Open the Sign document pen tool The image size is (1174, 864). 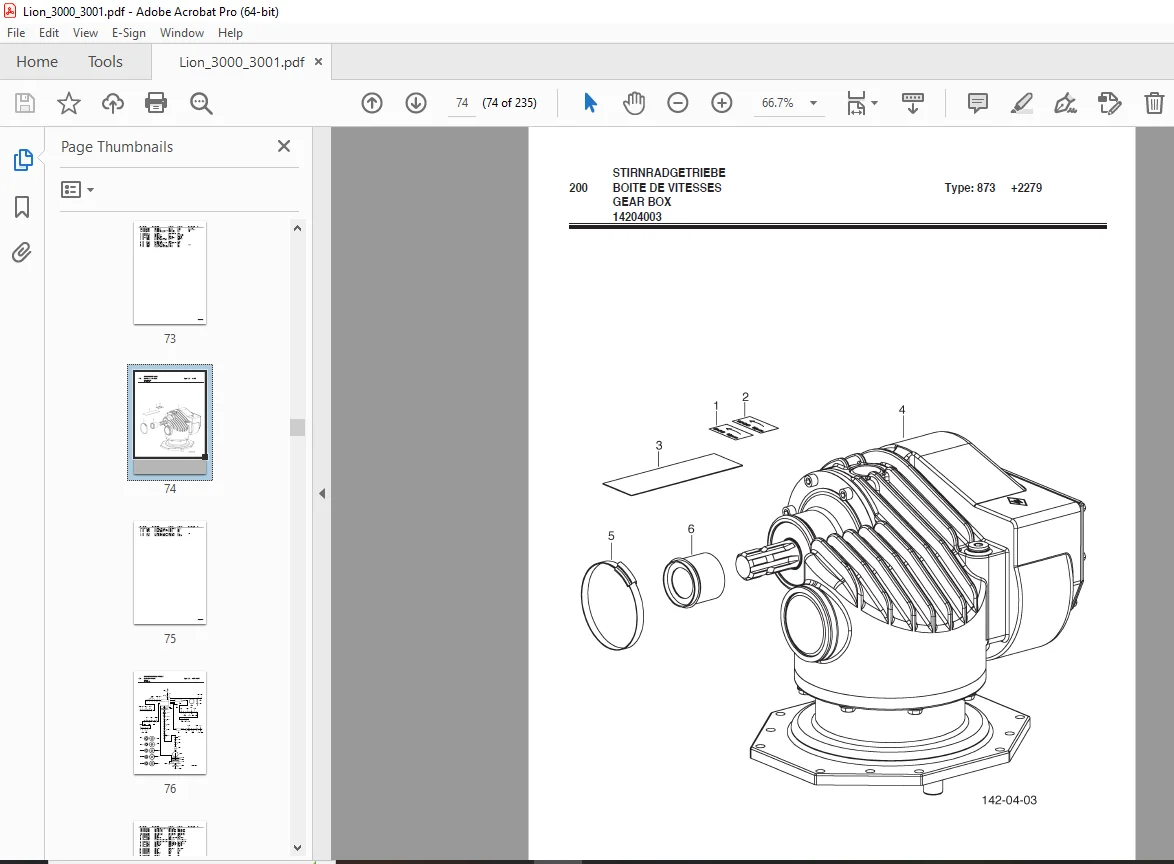(1065, 103)
